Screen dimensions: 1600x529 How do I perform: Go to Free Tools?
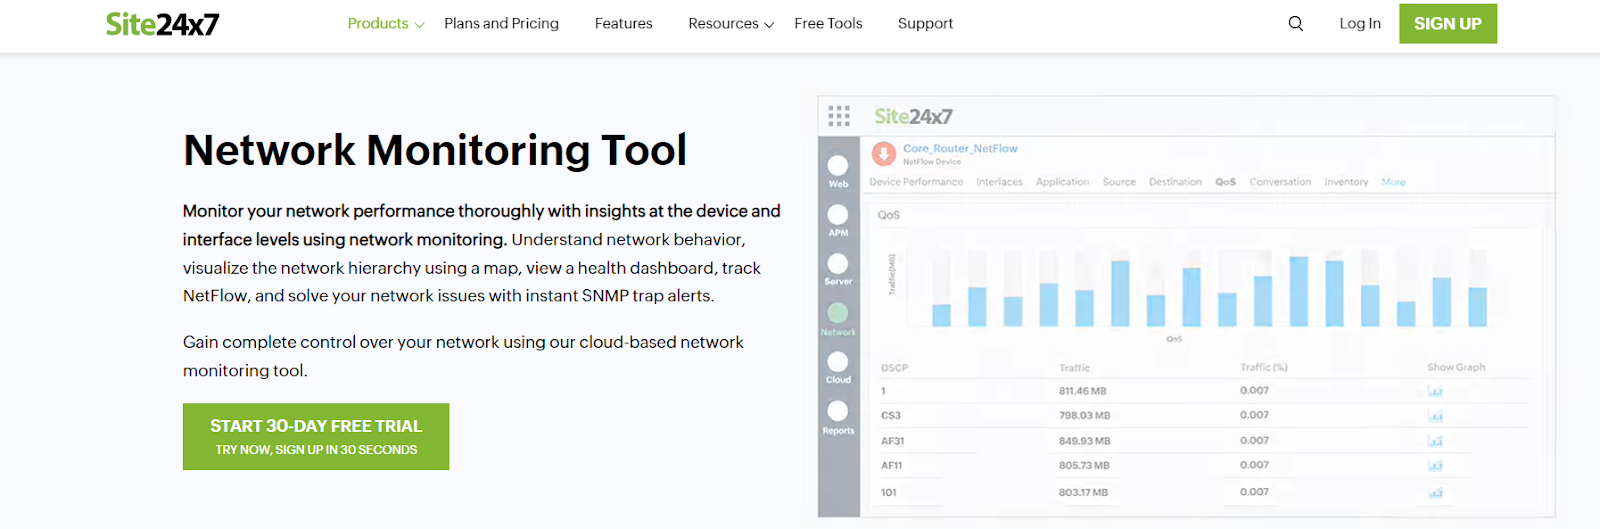click(828, 23)
